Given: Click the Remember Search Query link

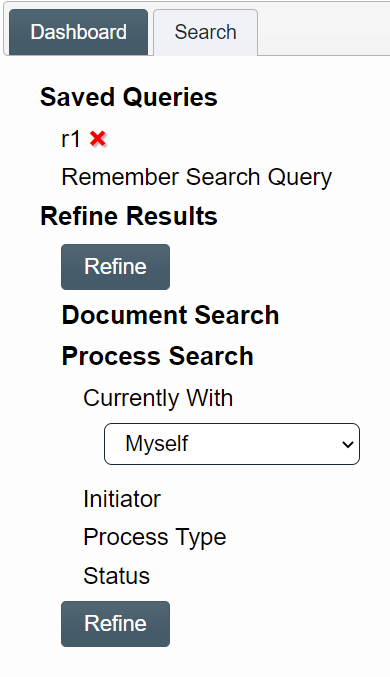Looking at the screenshot, I should pyautogui.click(x=197, y=177).
